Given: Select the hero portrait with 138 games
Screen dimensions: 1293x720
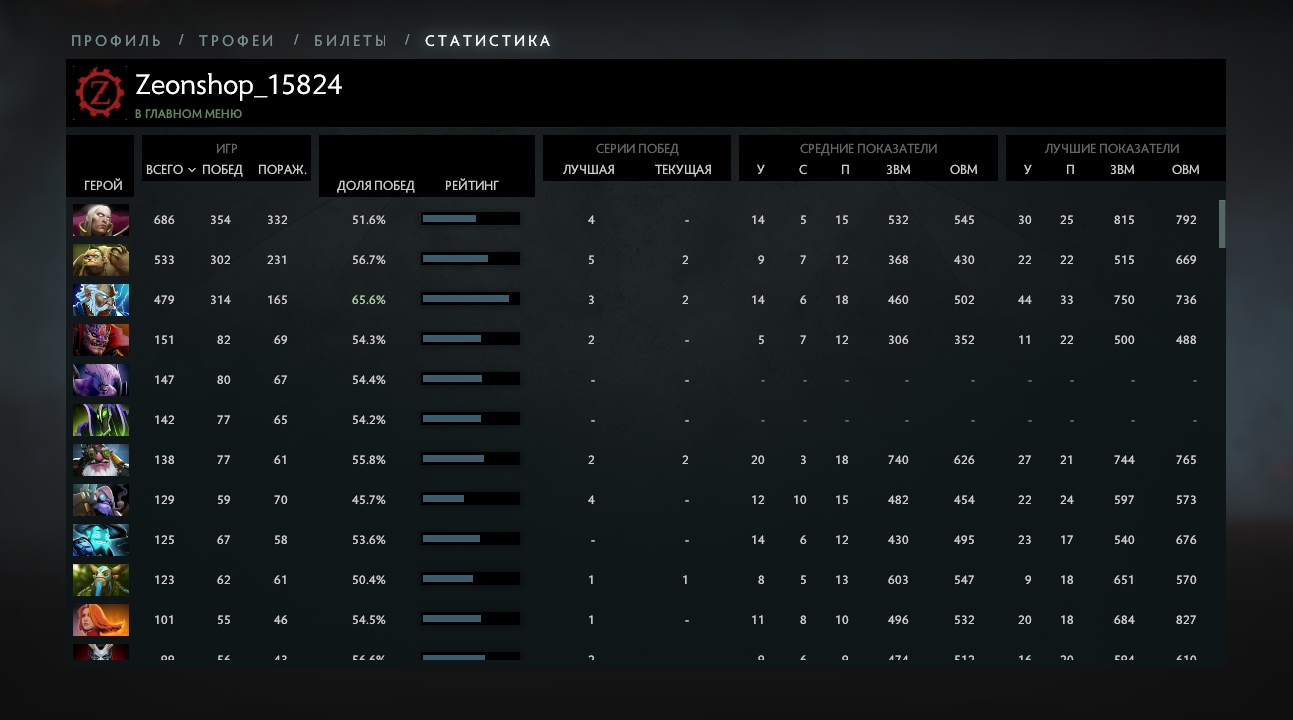Looking at the screenshot, I should (101, 460).
